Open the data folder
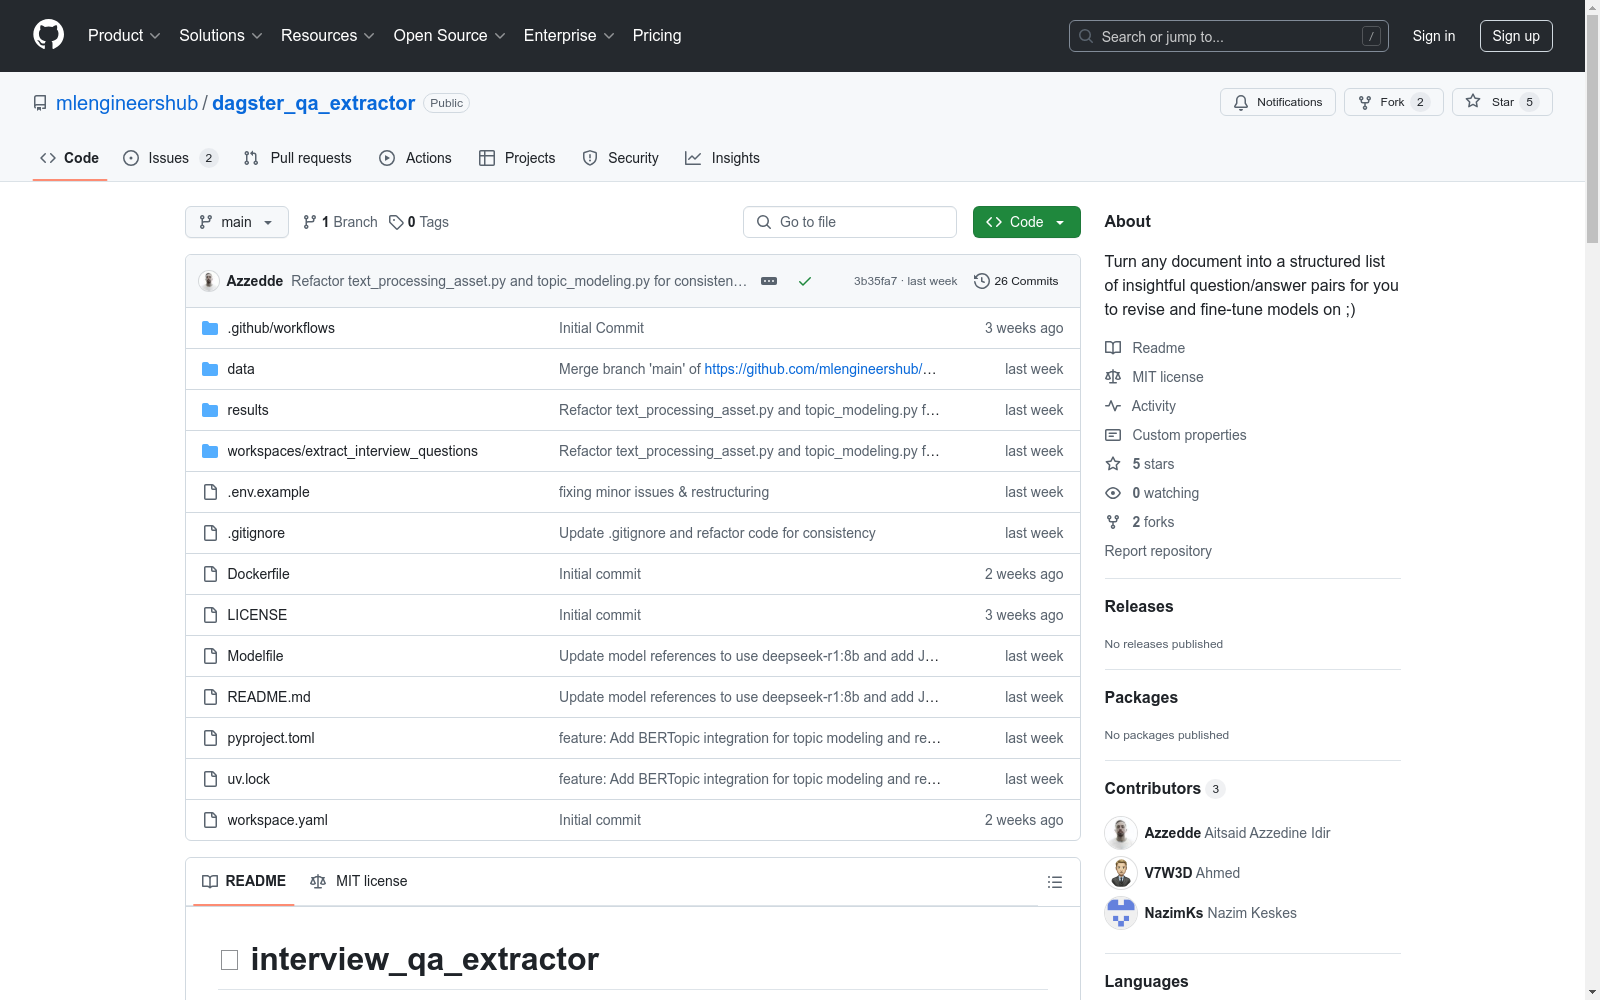This screenshot has height=1000, width=1600. (x=241, y=369)
